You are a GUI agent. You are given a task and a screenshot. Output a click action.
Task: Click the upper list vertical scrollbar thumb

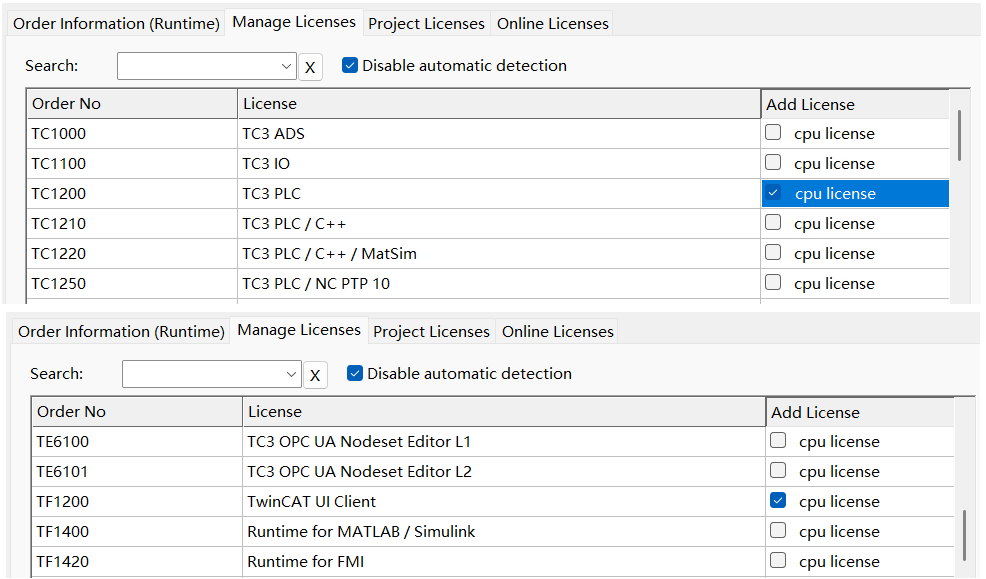[959, 135]
